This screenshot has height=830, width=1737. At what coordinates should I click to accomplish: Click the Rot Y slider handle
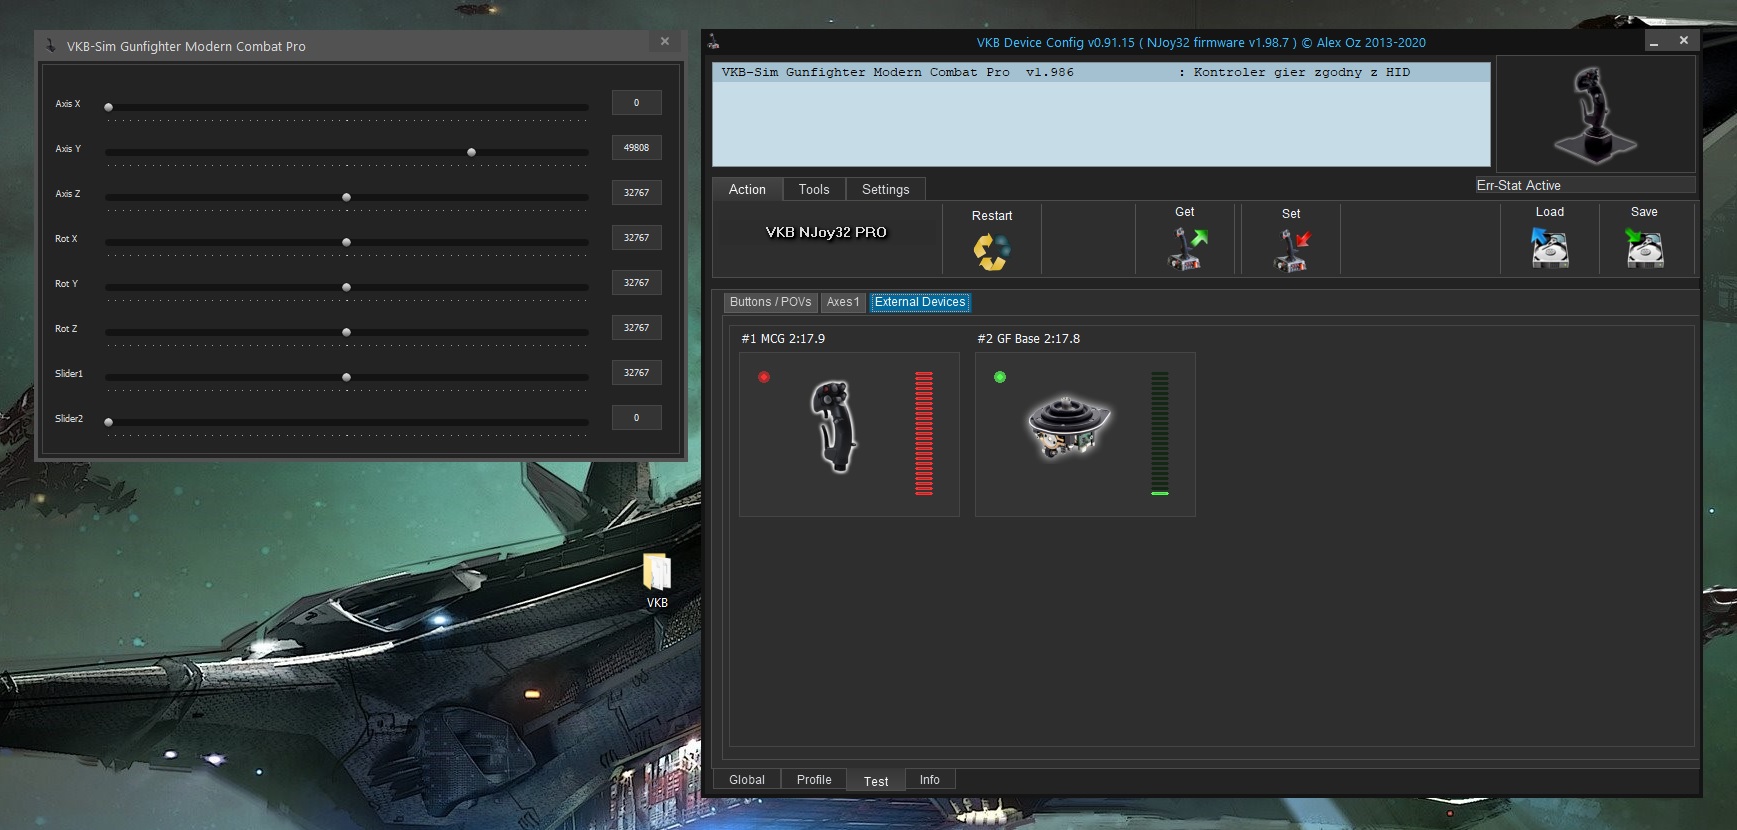pos(346,287)
